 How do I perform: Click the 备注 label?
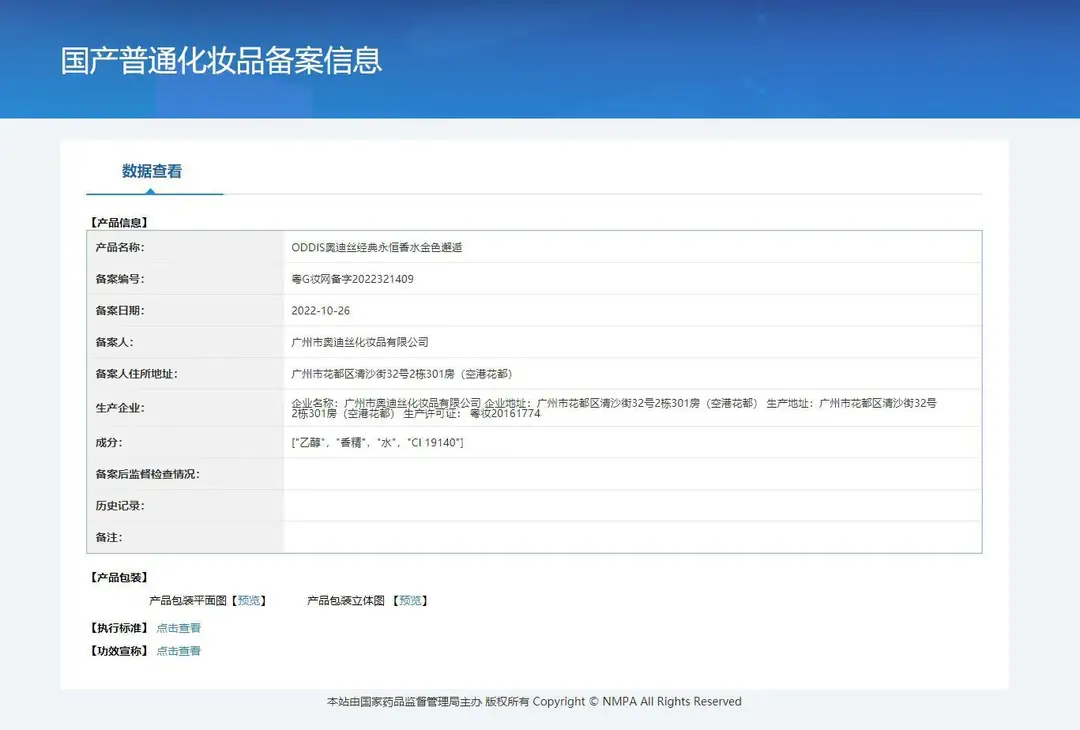click(x=109, y=537)
